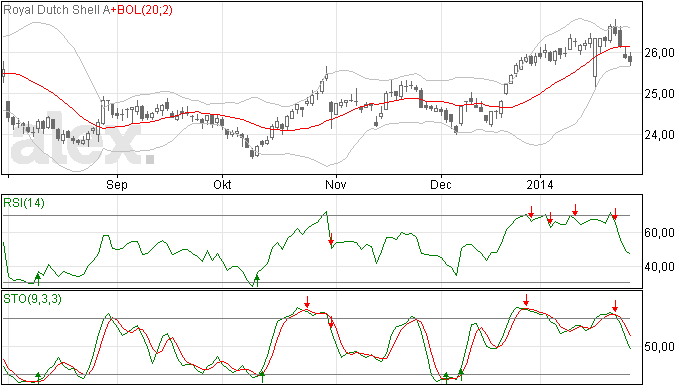690x387 pixels.
Task: Click the Royal Dutch Shell A title
Action: [57, 10]
